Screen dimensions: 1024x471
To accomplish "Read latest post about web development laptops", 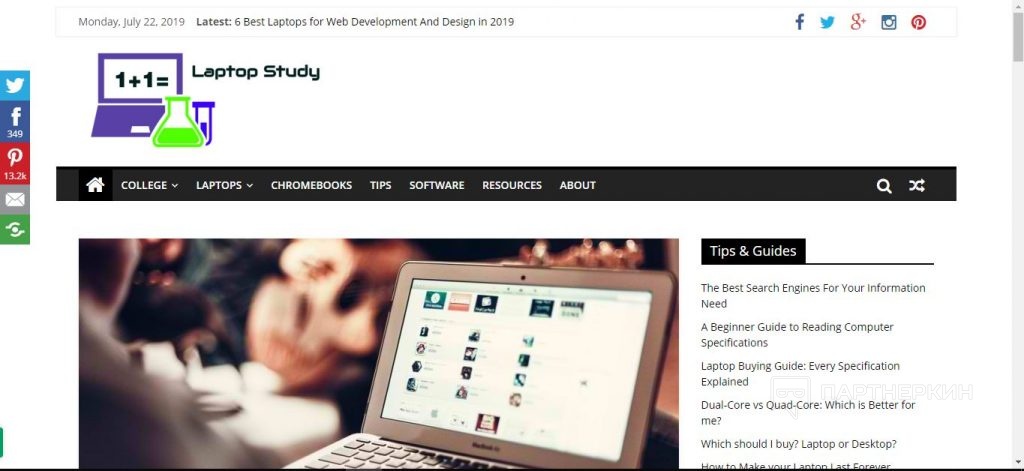I will point(374,22).
